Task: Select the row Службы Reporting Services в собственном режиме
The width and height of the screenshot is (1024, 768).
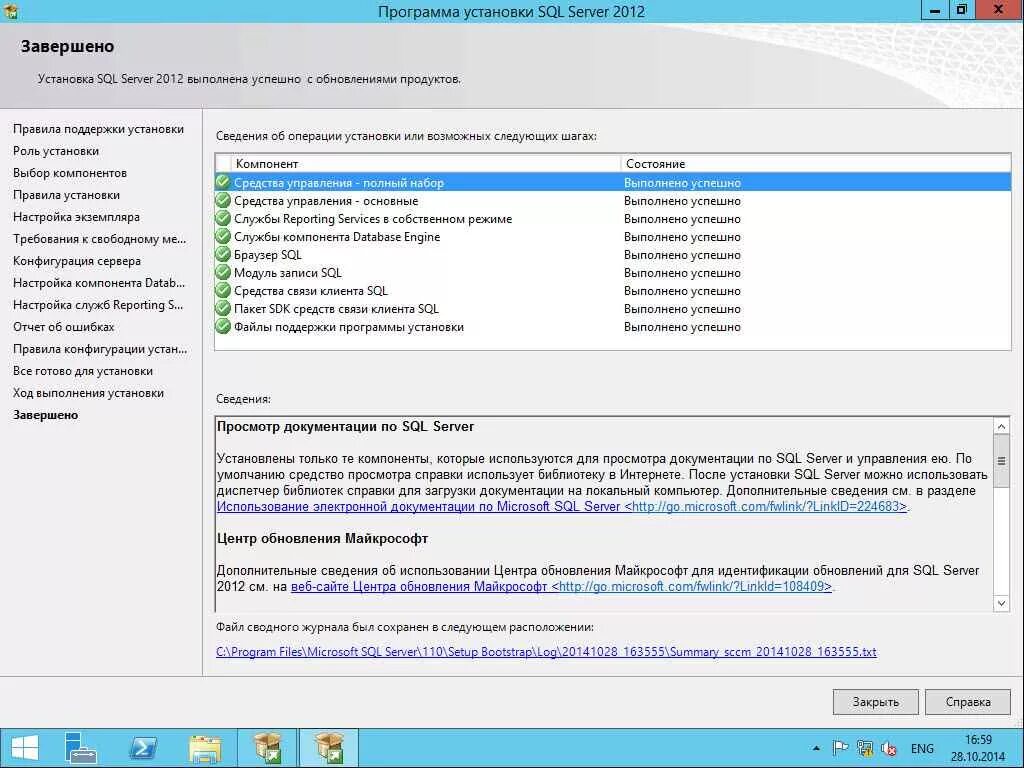Action: pyautogui.click(x=613, y=218)
